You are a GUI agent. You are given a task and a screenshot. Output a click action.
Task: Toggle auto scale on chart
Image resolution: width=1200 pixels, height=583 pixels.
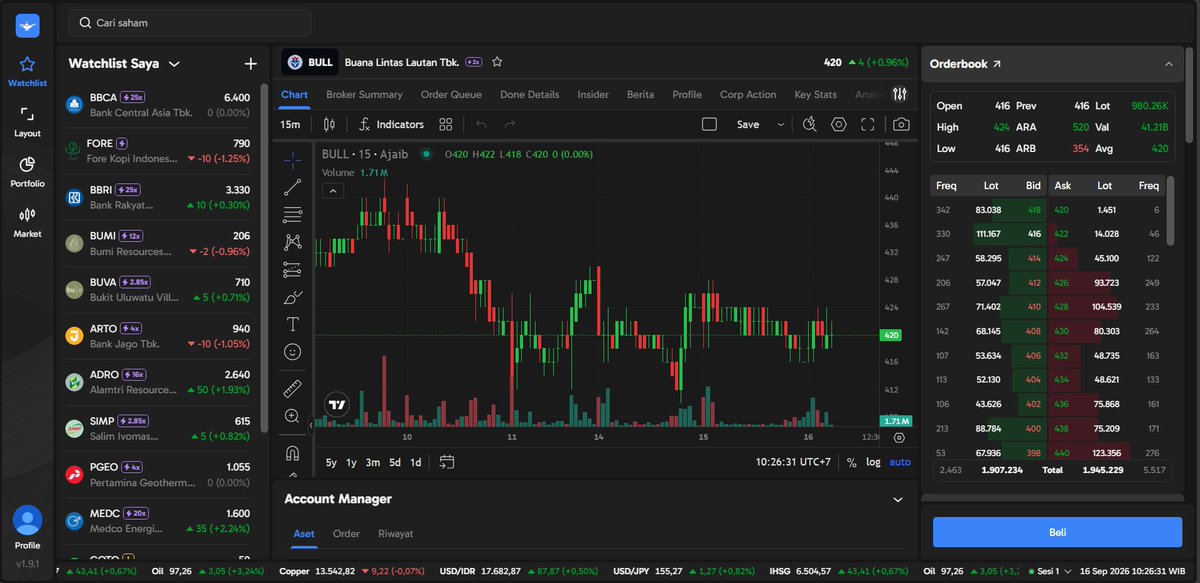(x=900, y=462)
